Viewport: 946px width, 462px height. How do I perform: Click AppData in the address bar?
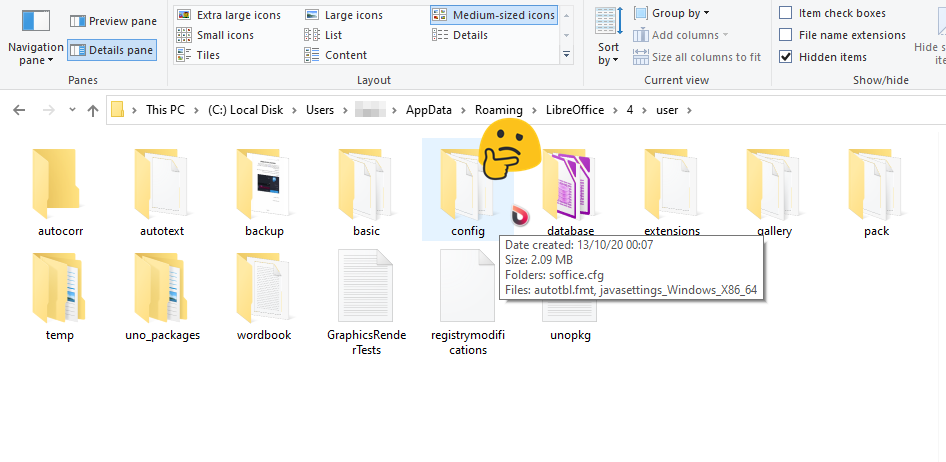pyautogui.click(x=428, y=110)
